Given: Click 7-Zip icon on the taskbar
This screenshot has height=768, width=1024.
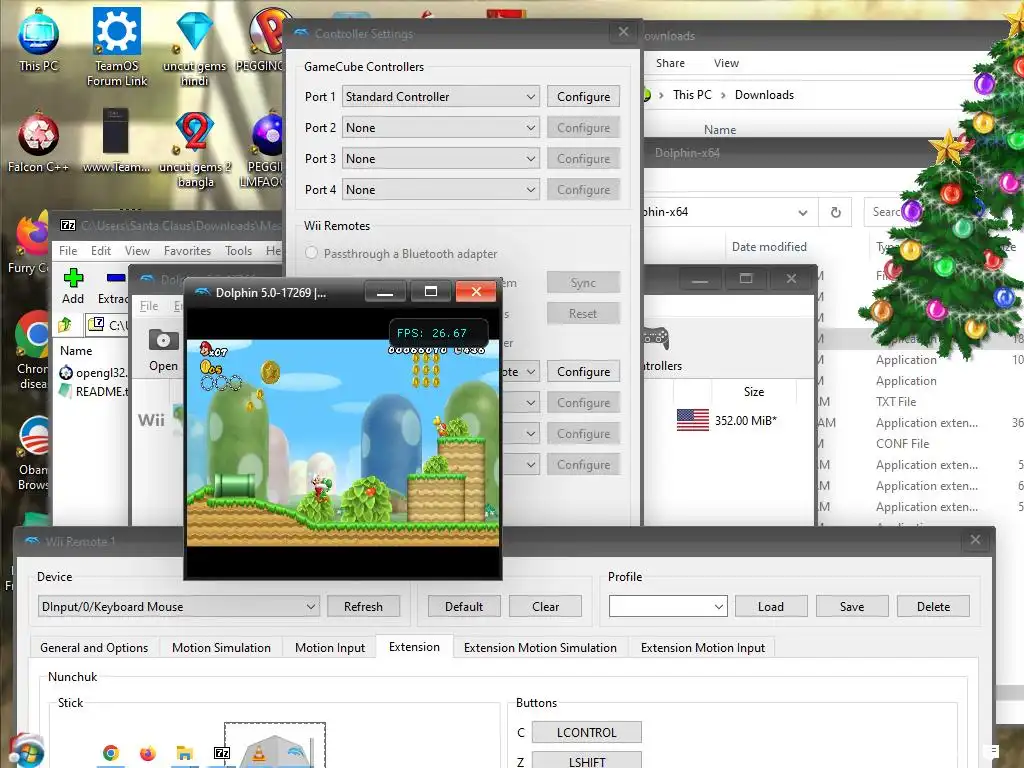Looking at the screenshot, I should pos(222,753).
